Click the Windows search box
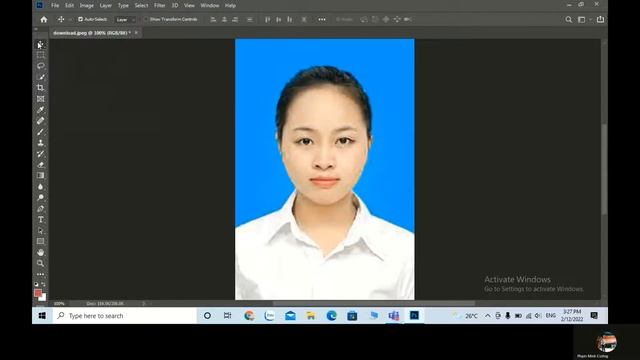Screen dimensions: 640x360 (x=124, y=316)
